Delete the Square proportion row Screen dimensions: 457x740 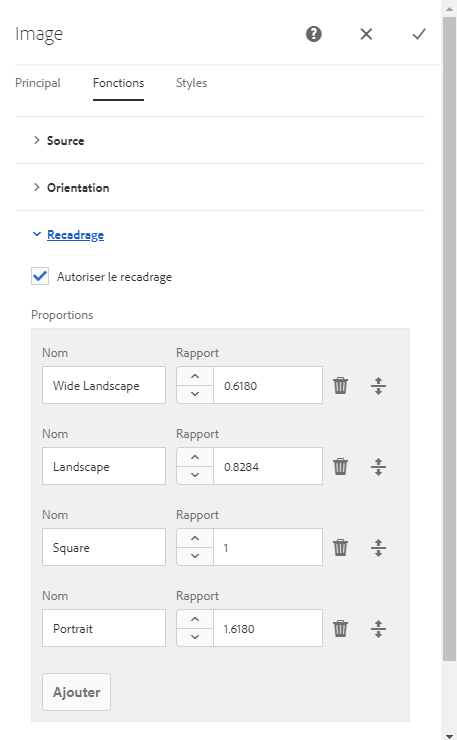pyautogui.click(x=340, y=548)
